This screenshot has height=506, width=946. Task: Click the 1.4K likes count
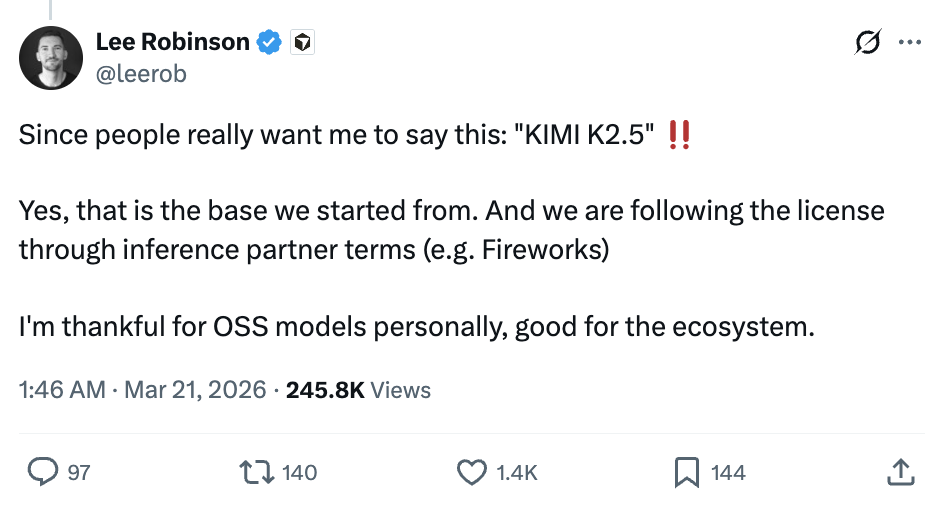tap(516, 472)
